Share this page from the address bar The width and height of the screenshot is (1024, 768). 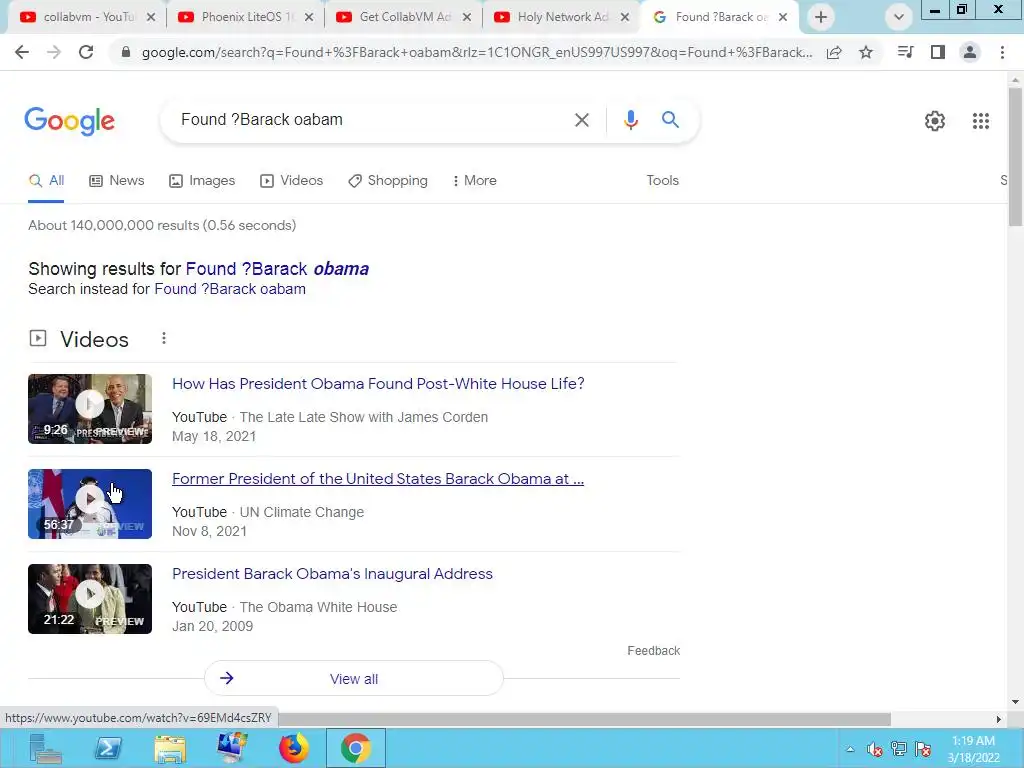[x=834, y=52]
